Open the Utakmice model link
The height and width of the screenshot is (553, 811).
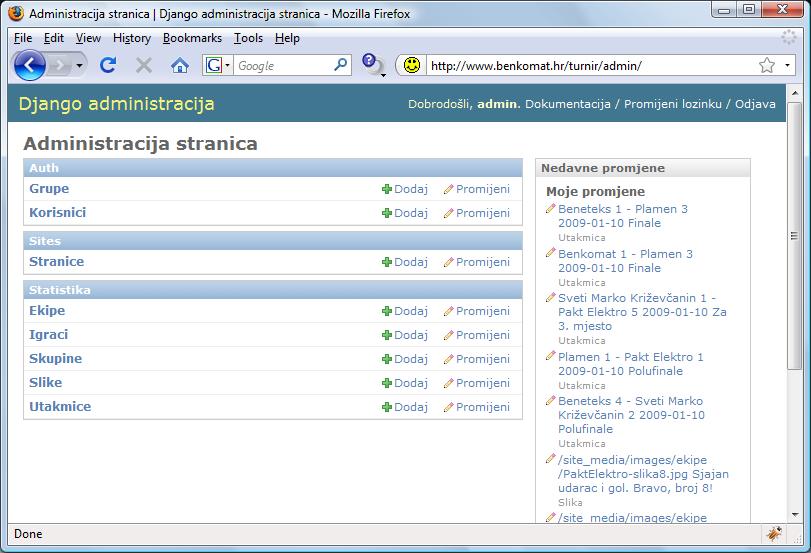tap(60, 407)
